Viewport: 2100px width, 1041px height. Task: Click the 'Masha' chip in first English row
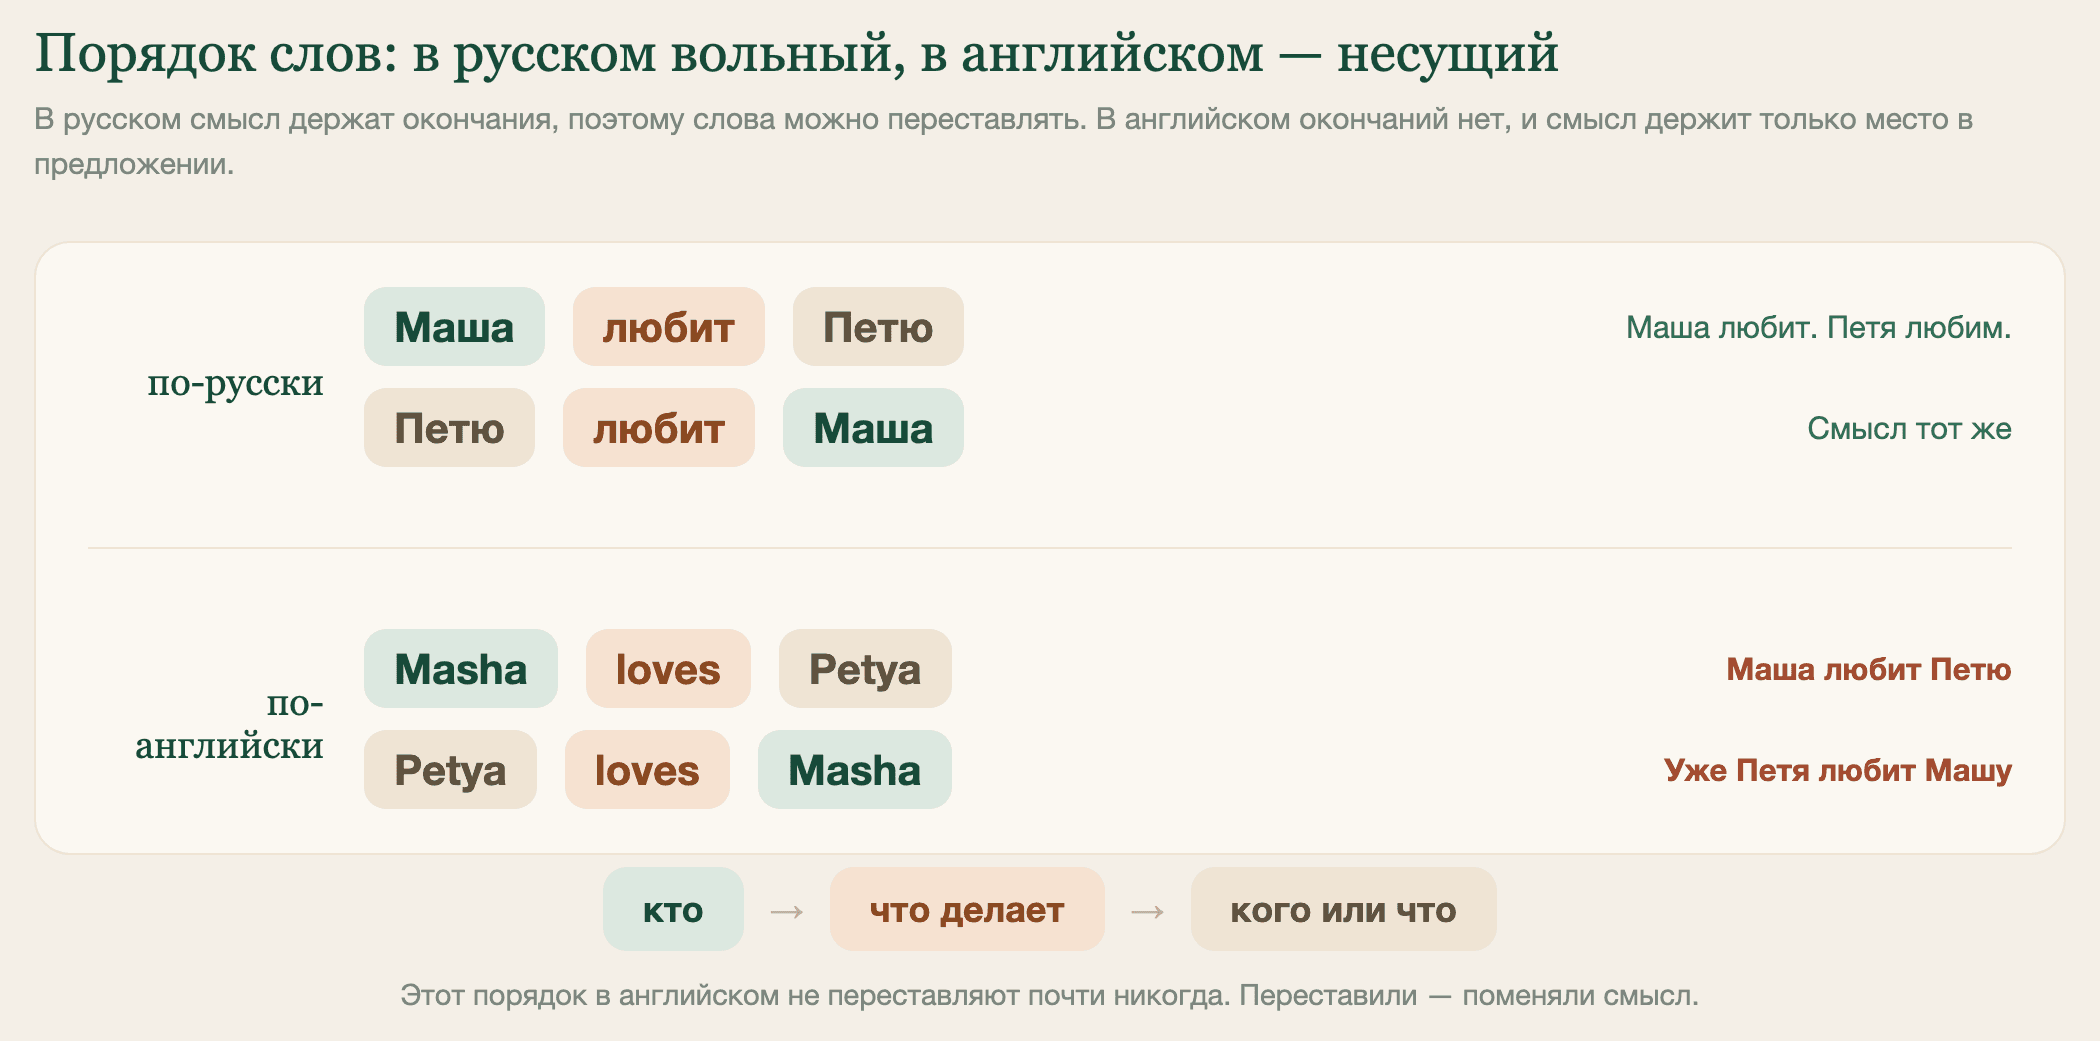pos(460,669)
